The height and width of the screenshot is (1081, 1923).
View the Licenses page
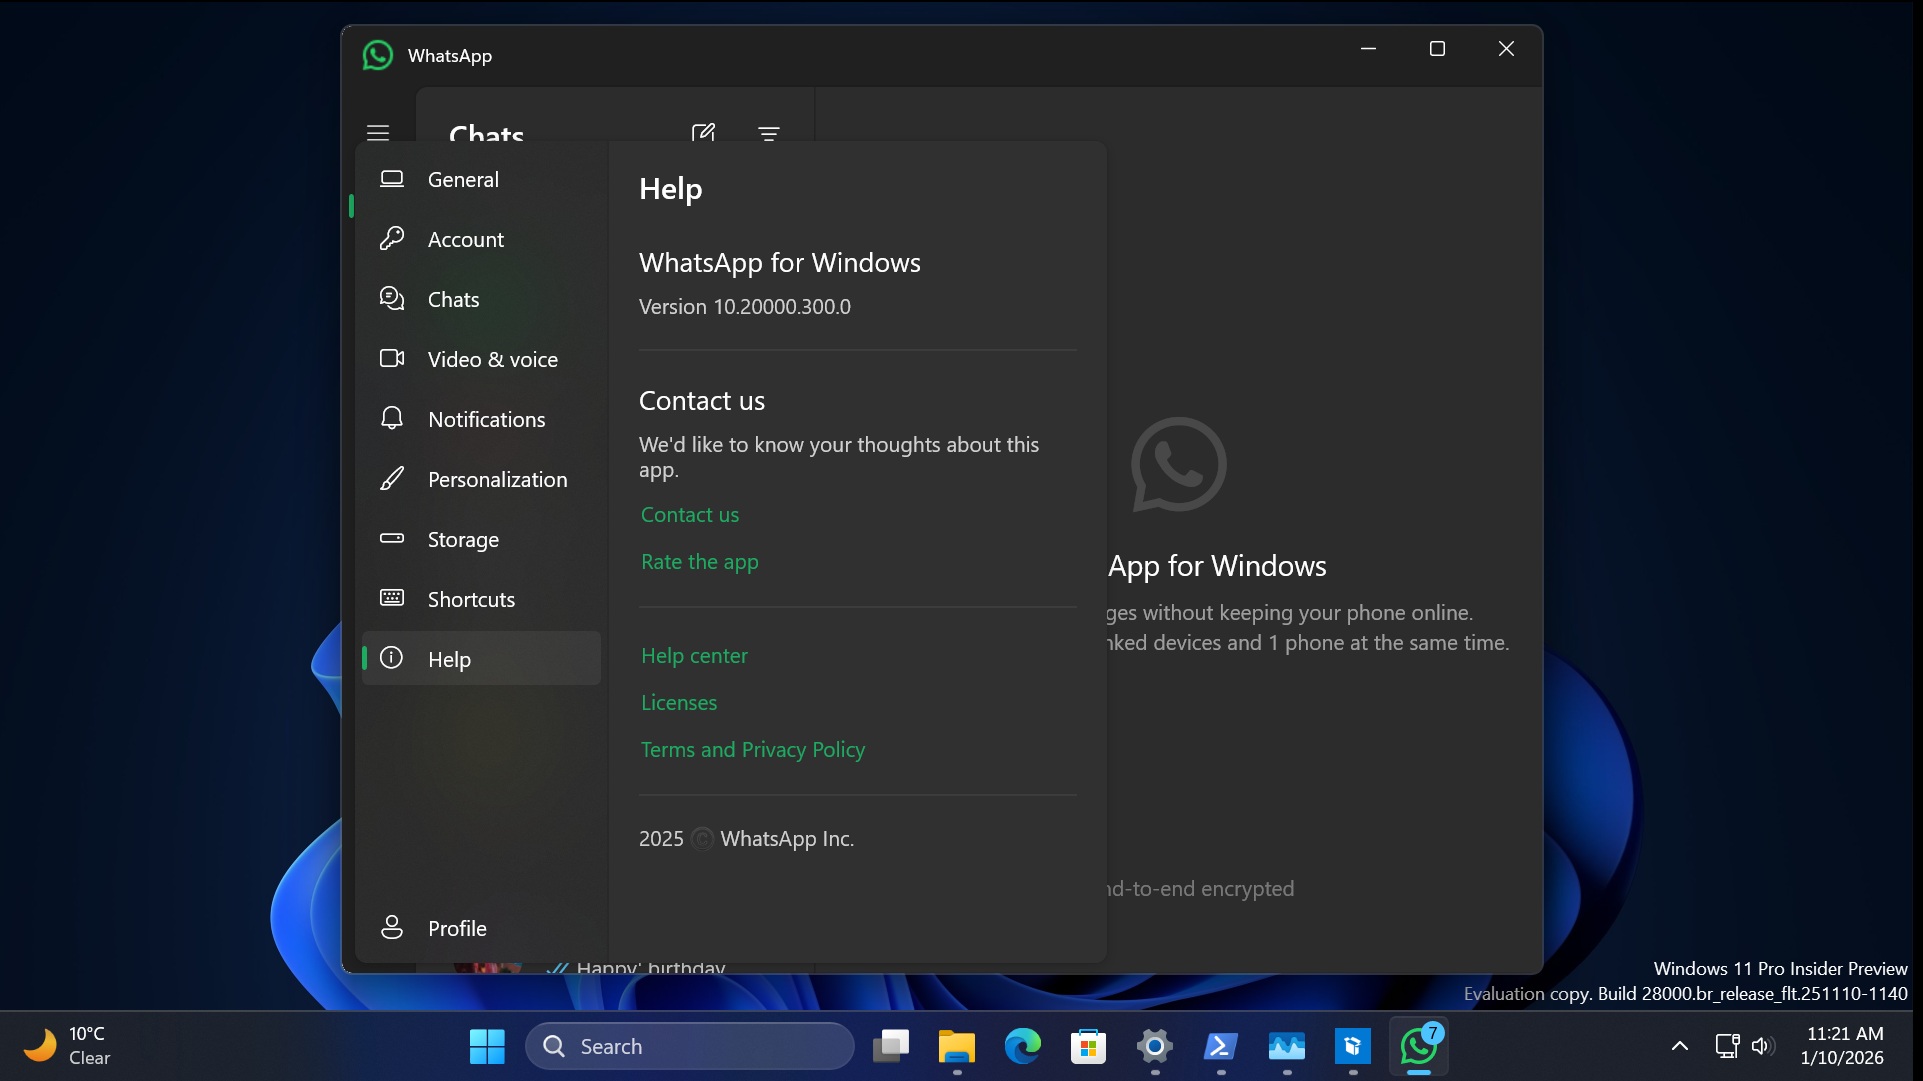click(679, 702)
